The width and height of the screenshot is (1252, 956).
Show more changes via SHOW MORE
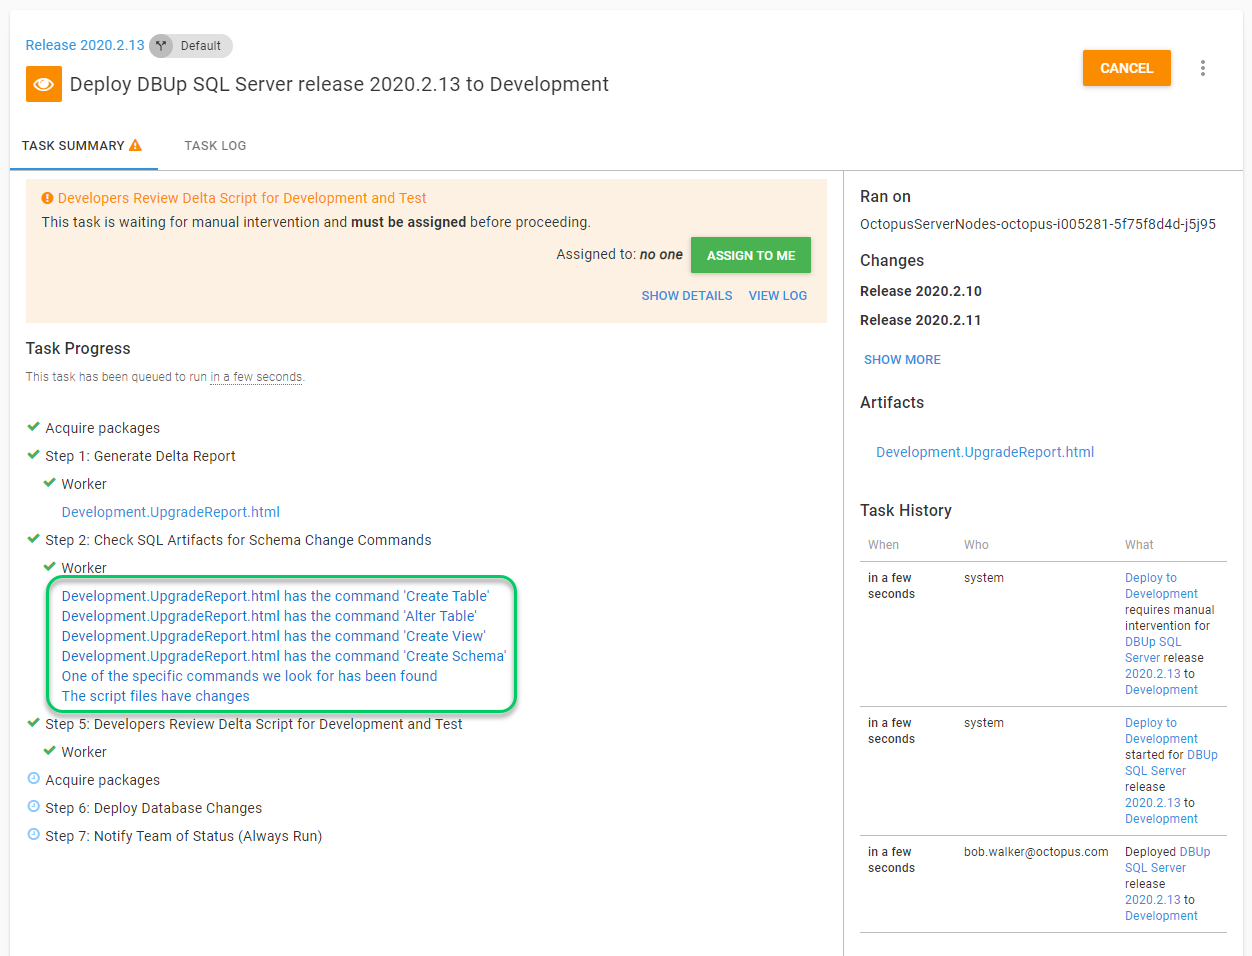(x=902, y=360)
